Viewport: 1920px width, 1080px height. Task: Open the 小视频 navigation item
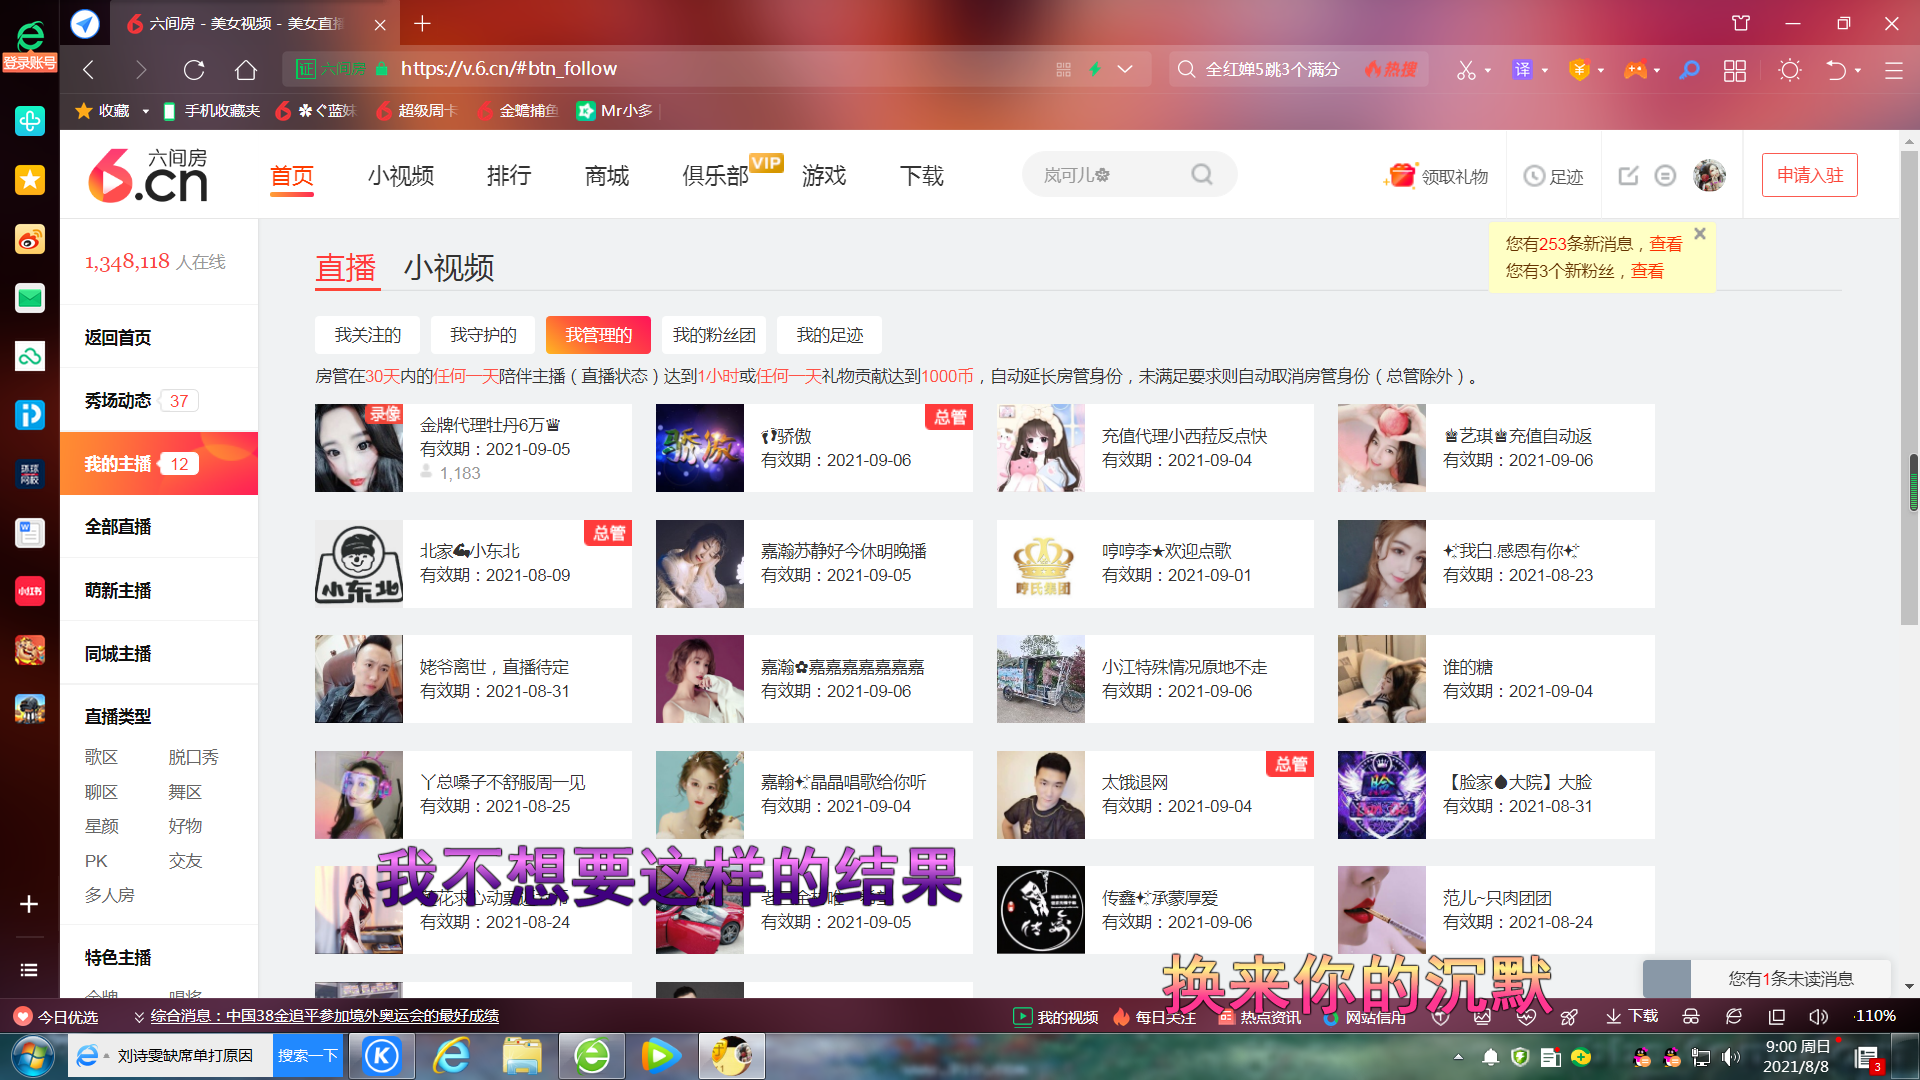point(400,176)
